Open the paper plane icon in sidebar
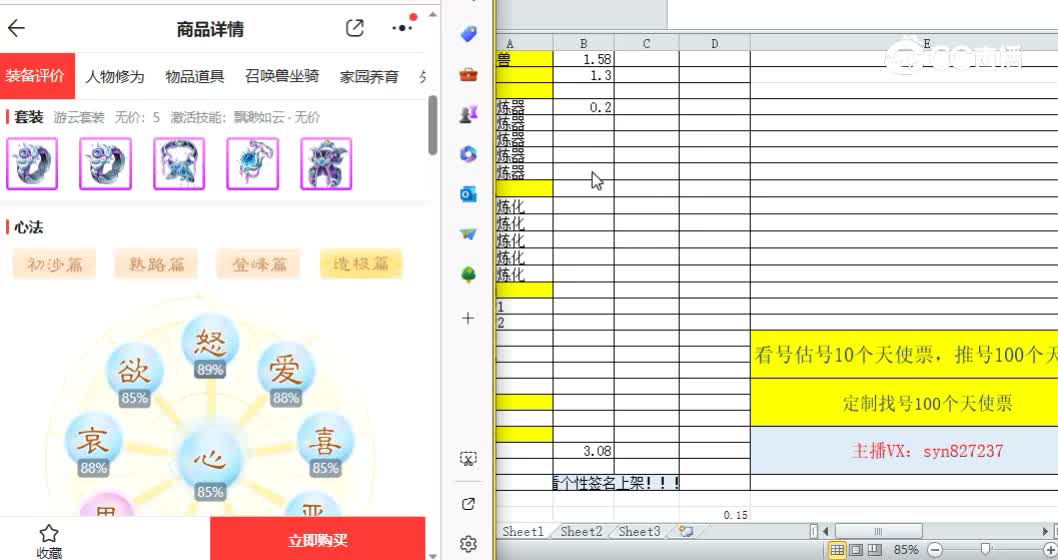Screen dimensions: 1058x560 [468, 234]
